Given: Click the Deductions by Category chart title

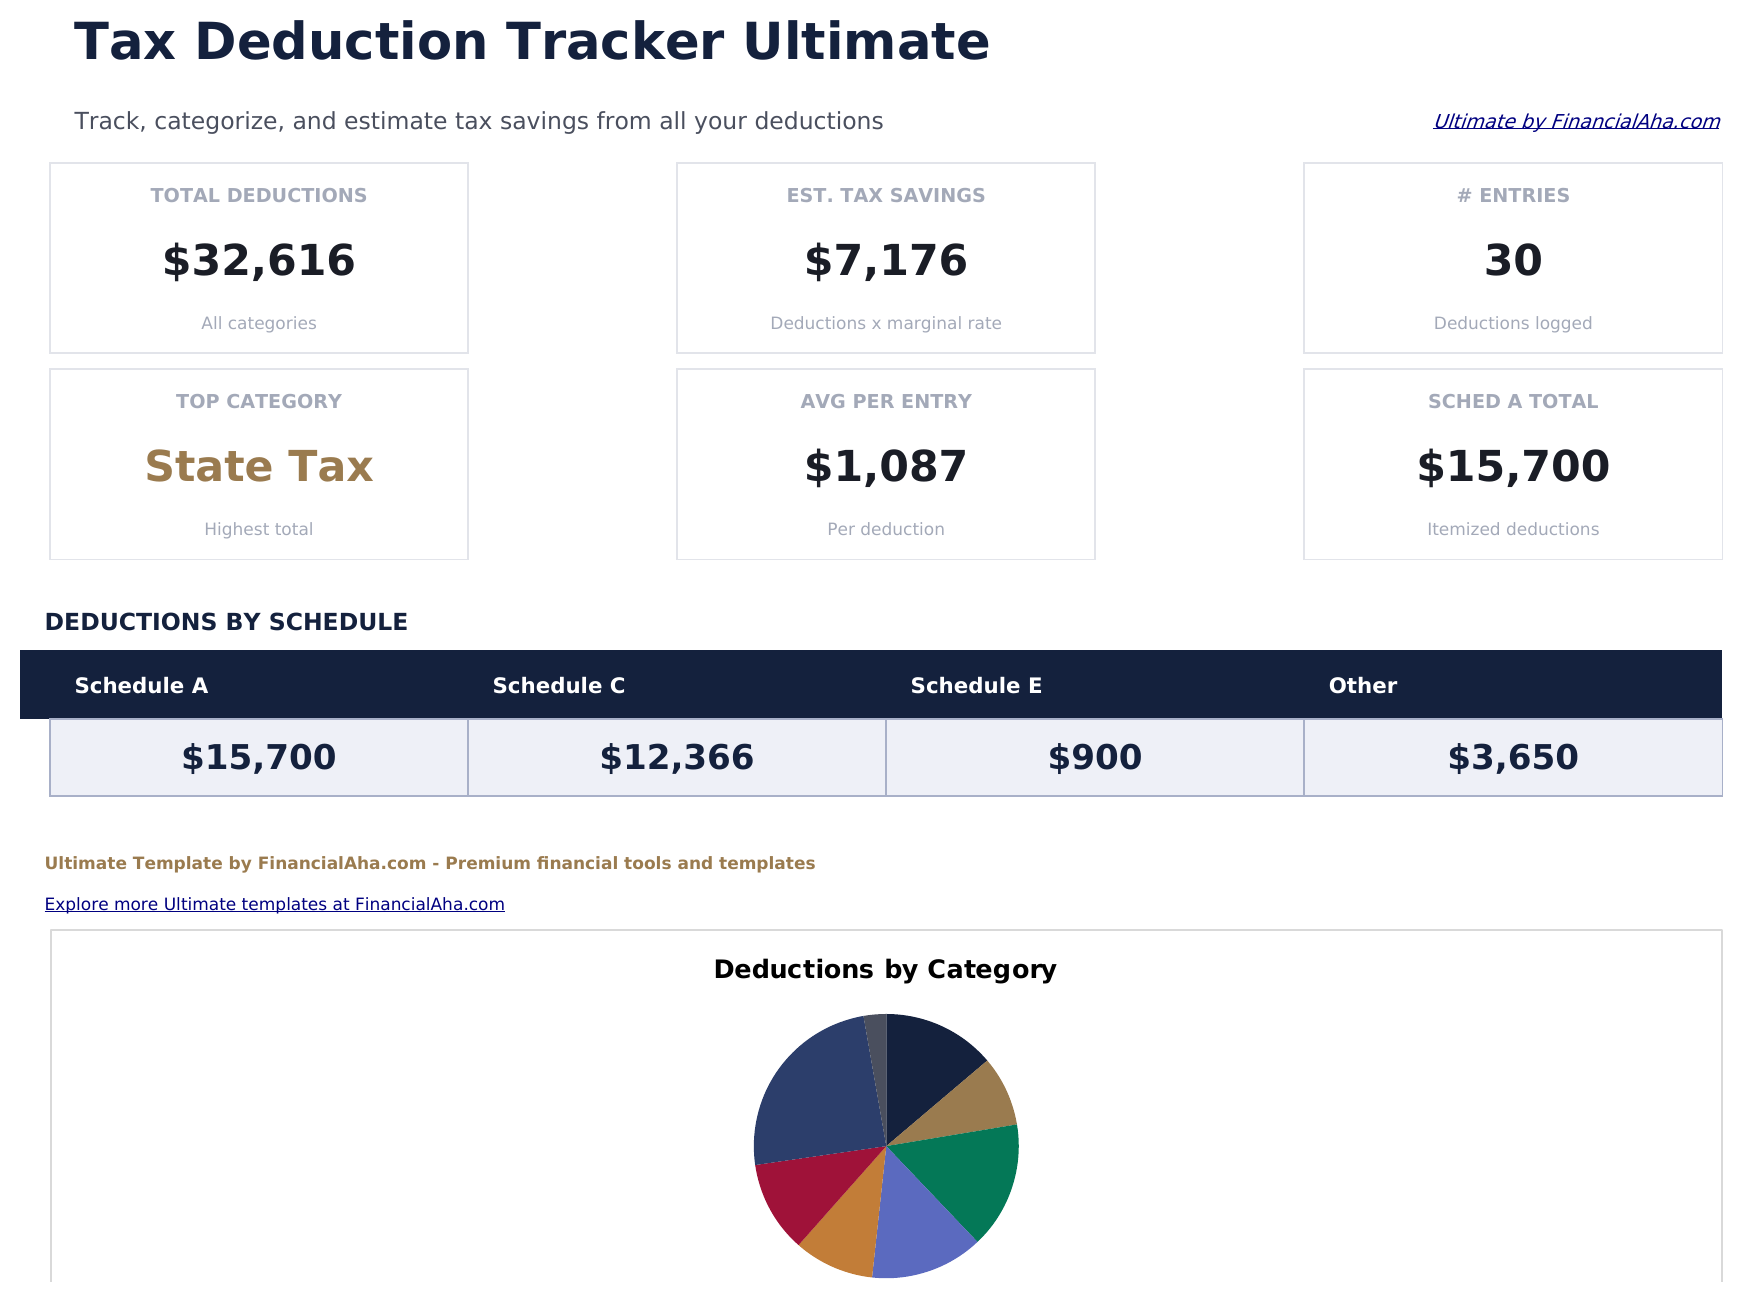Looking at the screenshot, I should tap(884, 969).
